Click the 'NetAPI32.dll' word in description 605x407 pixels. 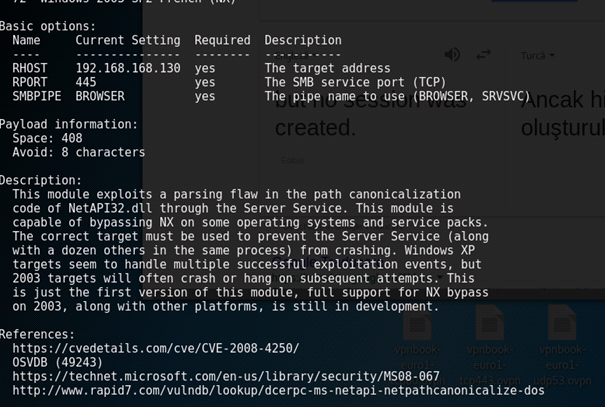110,208
